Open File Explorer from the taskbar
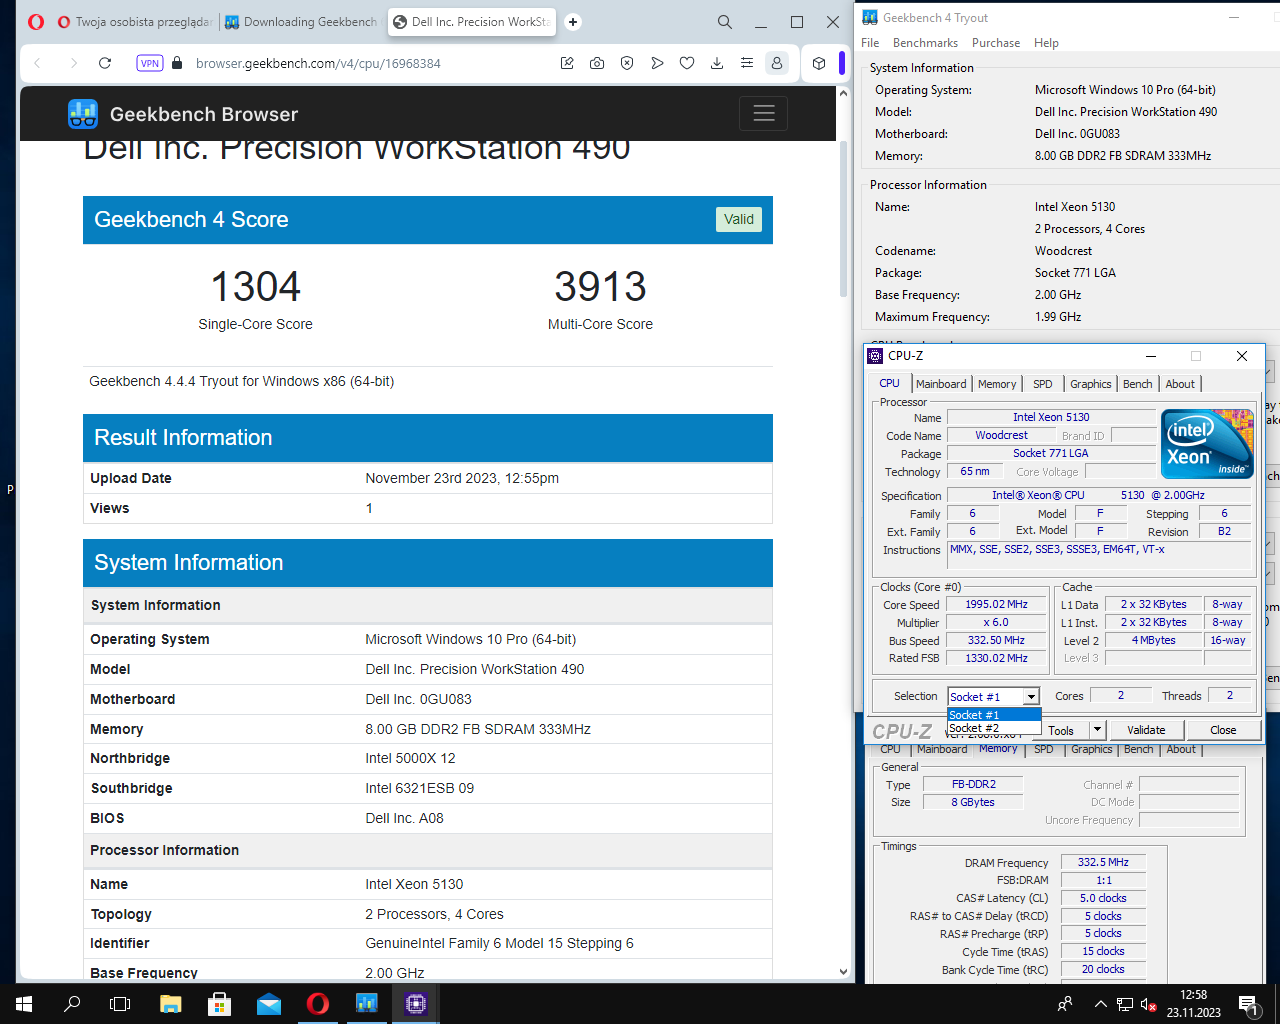 pos(171,1004)
